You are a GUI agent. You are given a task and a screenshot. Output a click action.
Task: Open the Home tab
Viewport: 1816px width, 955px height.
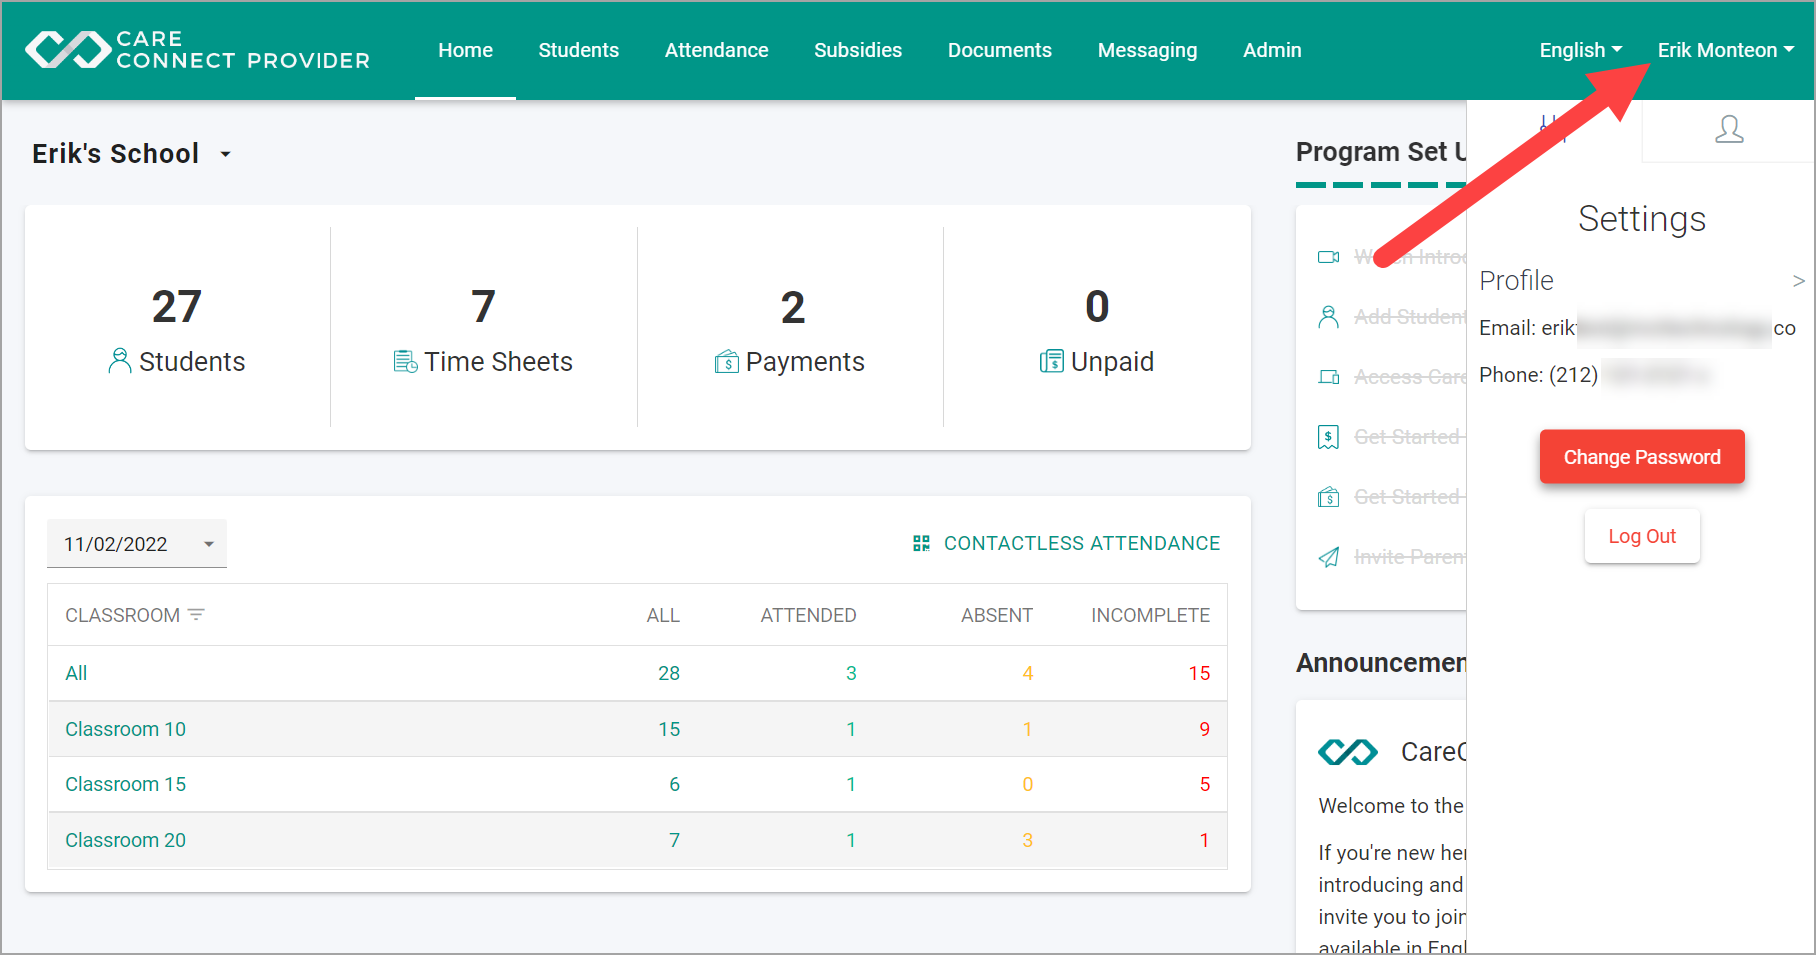pyautogui.click(x=465, y=50)
